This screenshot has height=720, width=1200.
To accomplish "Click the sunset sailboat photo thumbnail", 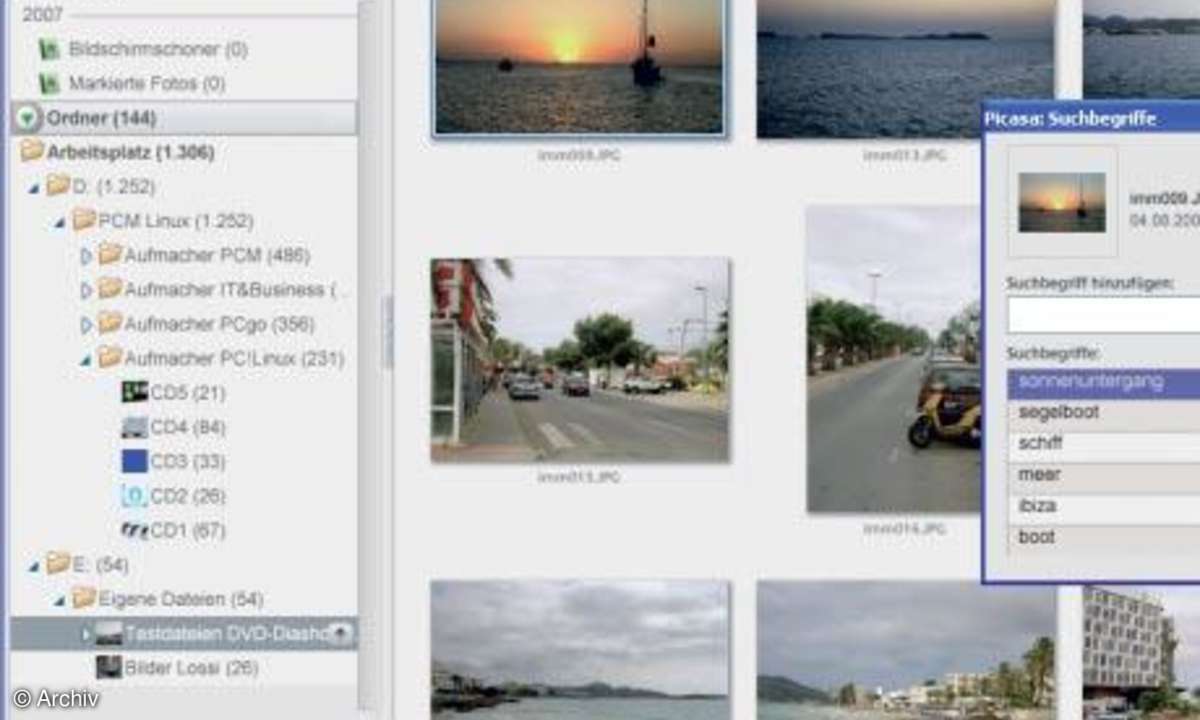I will pos(579,66).
